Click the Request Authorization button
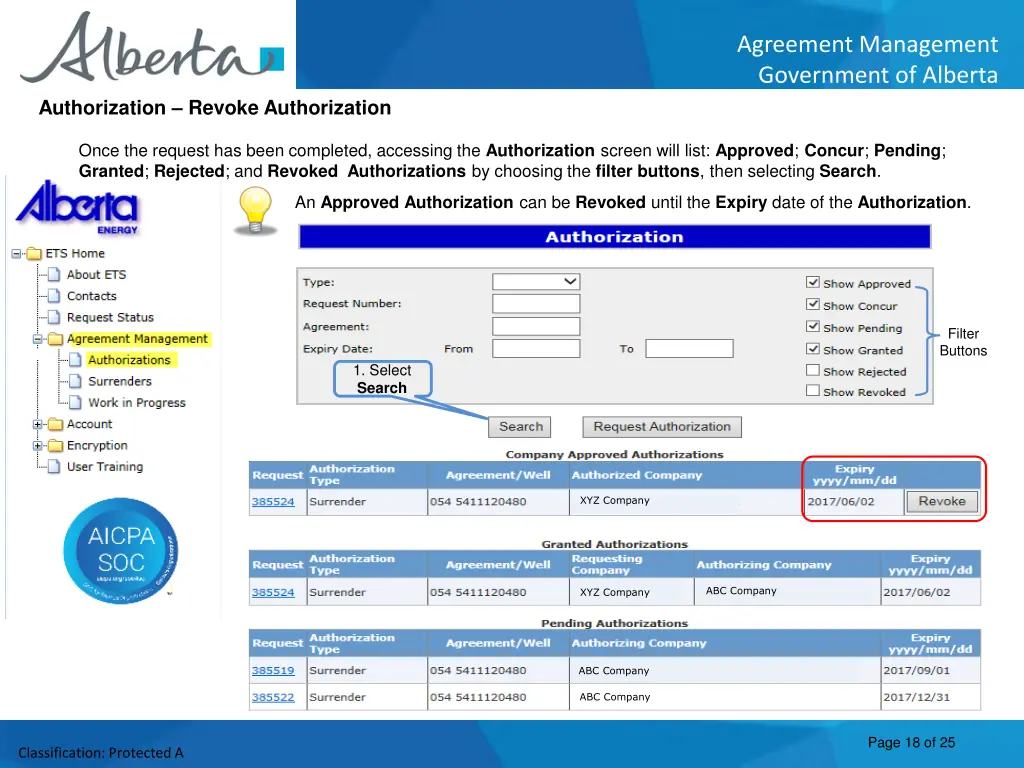Image resolution: width=1024 pixels, height=768 pixels. 662,427
